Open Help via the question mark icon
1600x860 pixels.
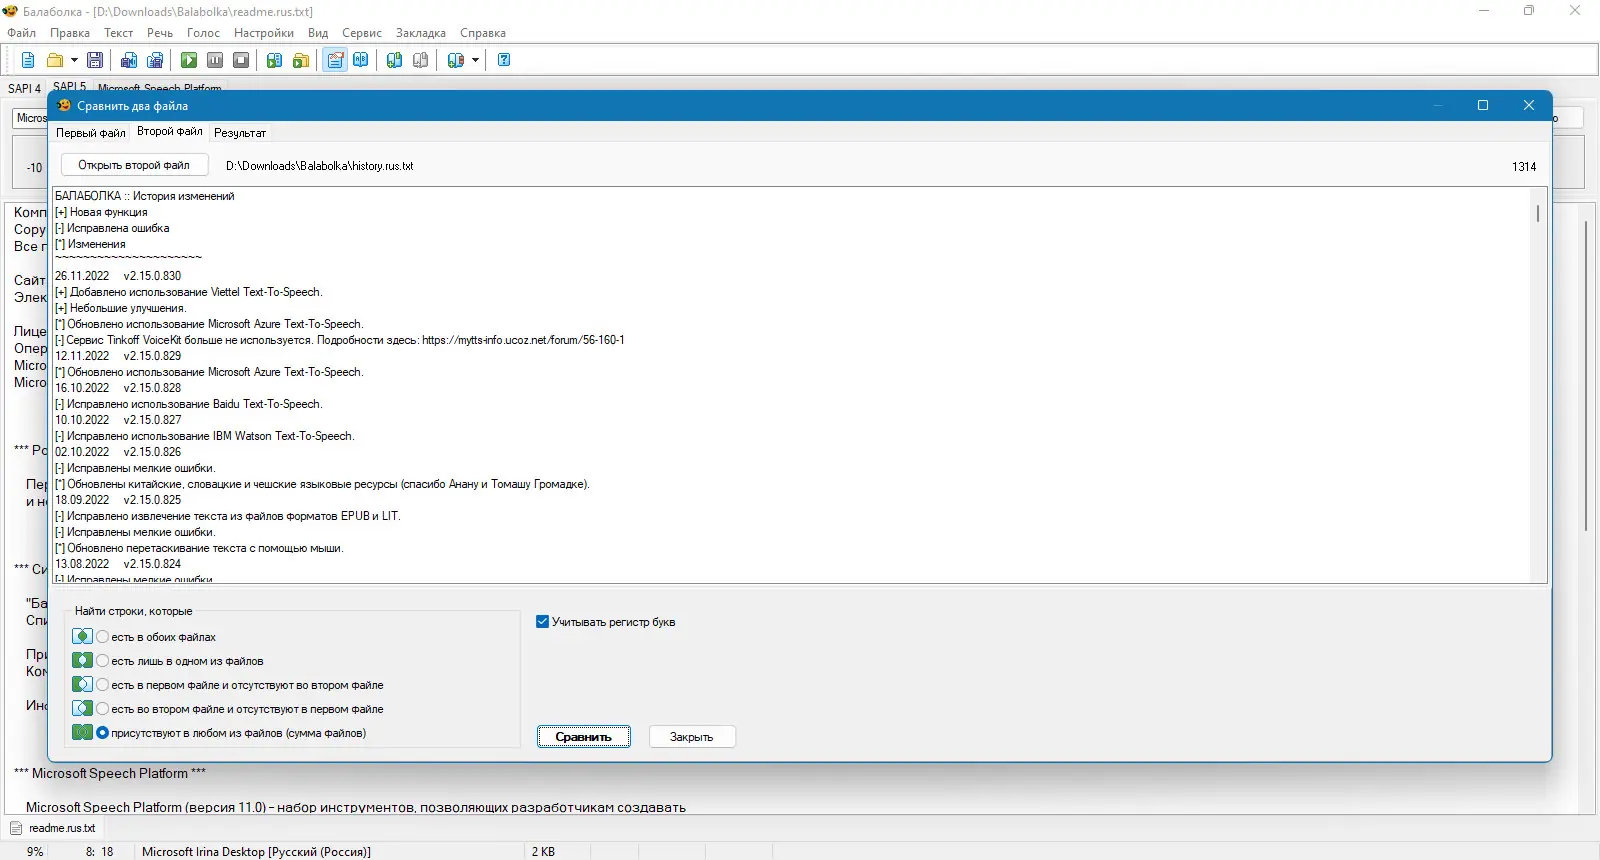pos(504,60)
